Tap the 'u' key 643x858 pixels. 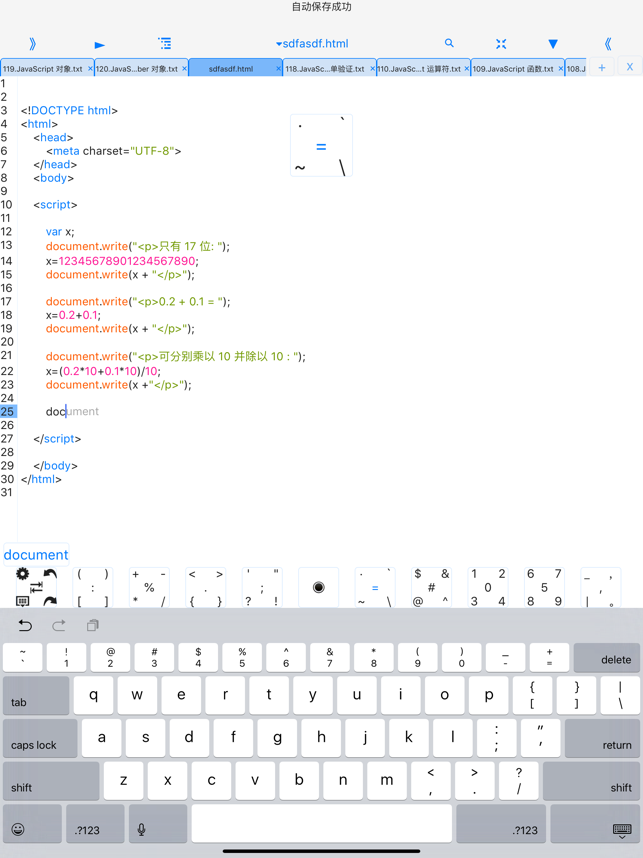coord(357,695)
